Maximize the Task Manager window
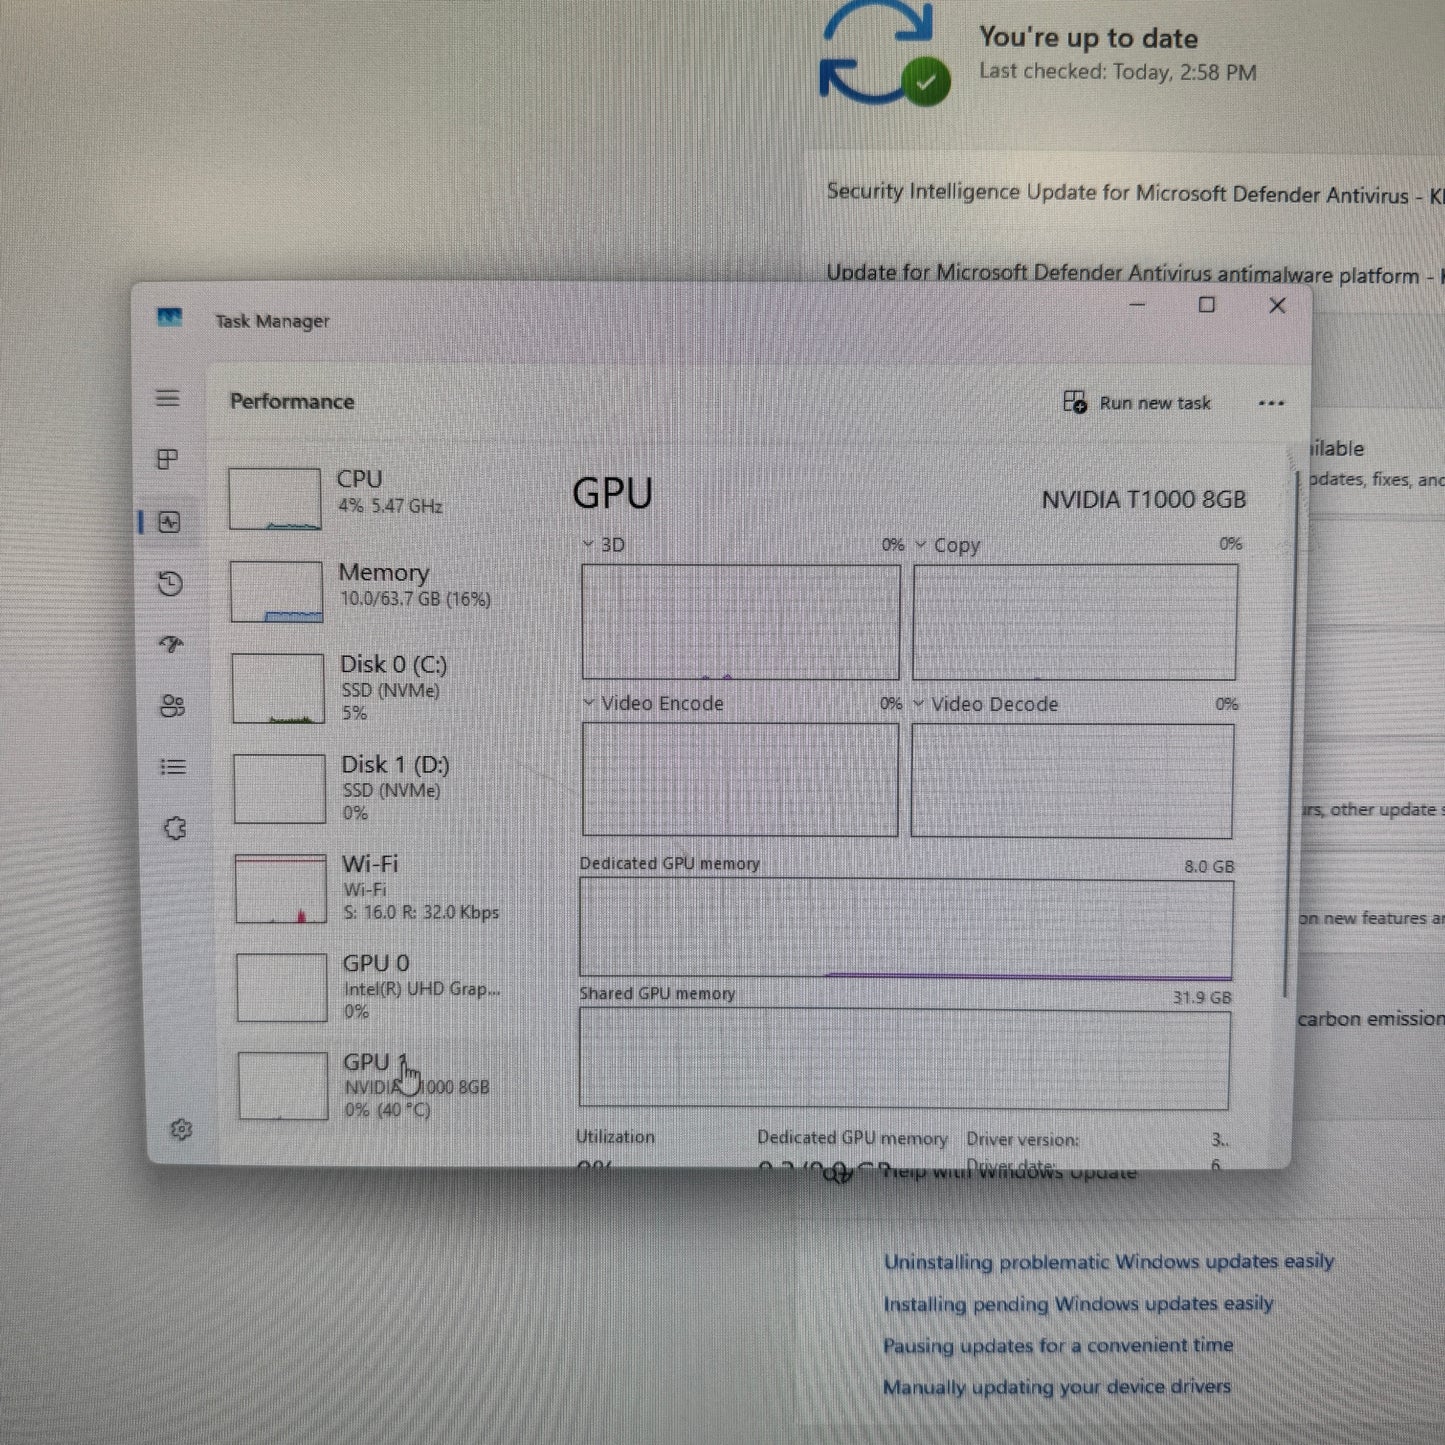 (1207, 305)
